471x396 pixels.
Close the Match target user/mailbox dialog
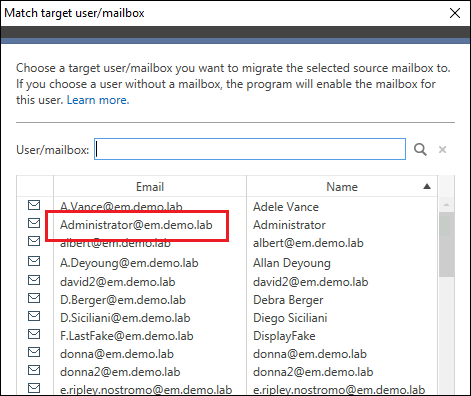point(455,13)
